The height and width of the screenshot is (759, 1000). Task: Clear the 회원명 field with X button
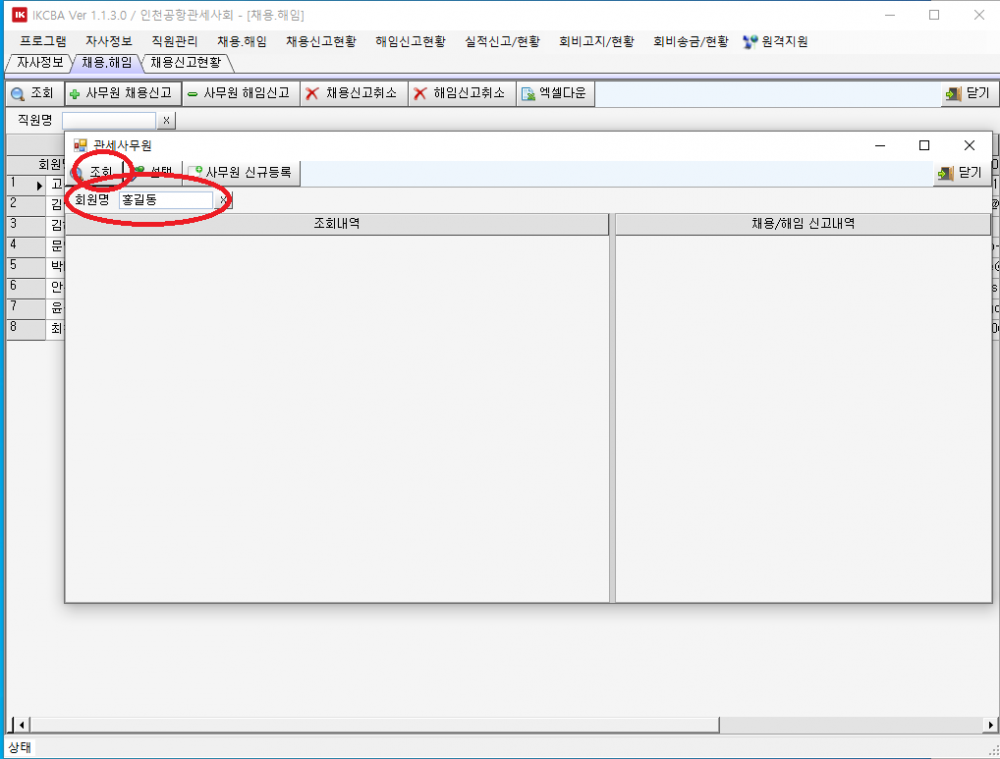click(224, 200)
